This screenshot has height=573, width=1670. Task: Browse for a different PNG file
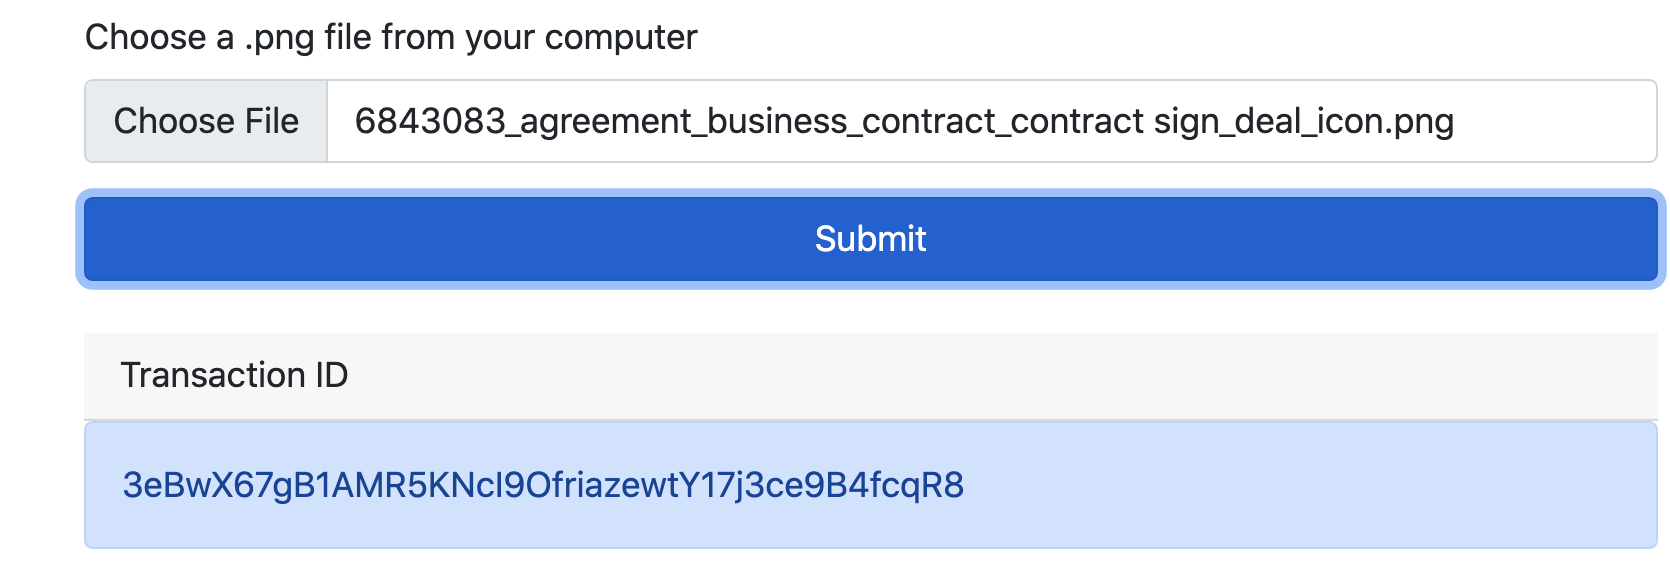point(206,121)
